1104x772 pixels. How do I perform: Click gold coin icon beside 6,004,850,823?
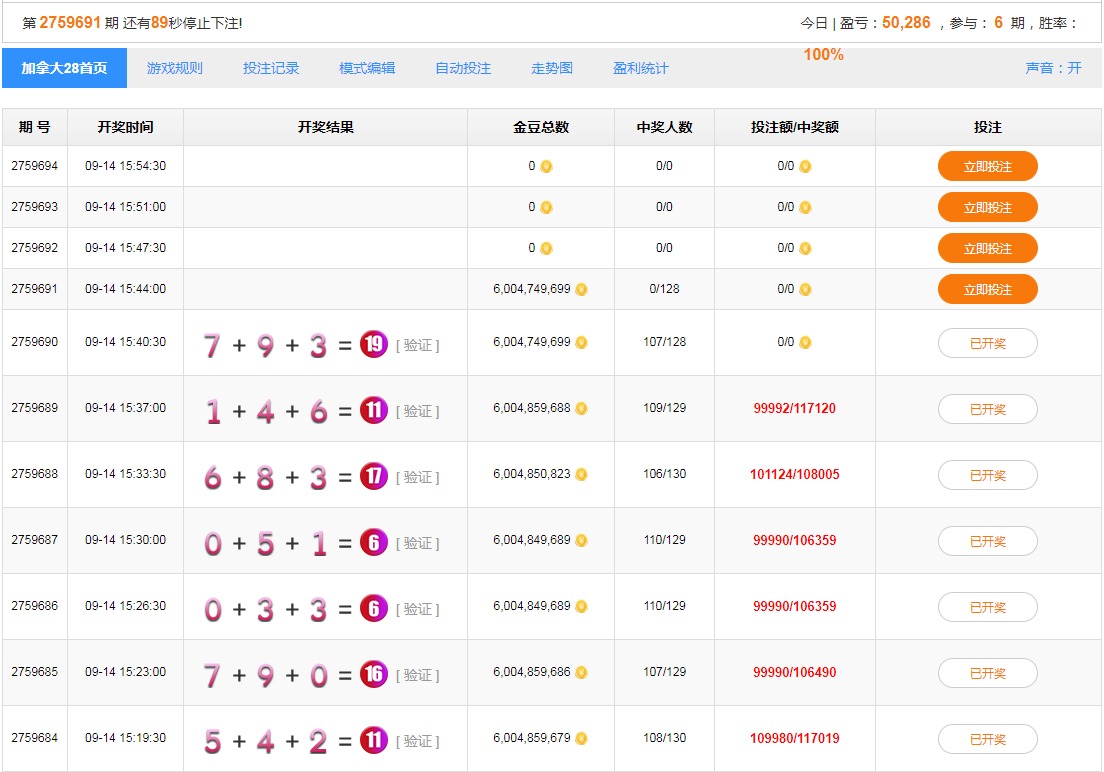click(581, 474)
